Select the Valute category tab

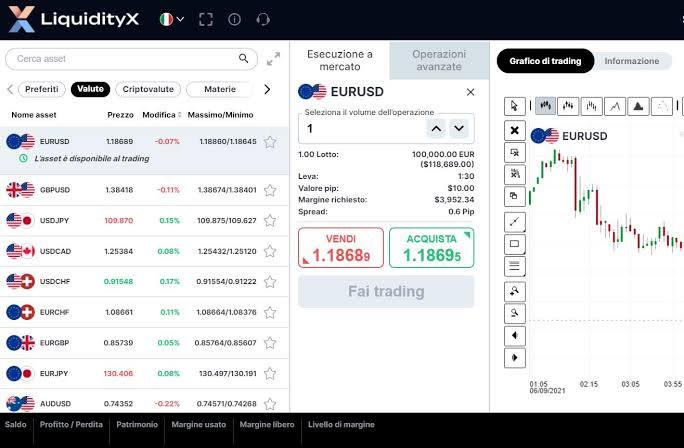click(90, 89)
